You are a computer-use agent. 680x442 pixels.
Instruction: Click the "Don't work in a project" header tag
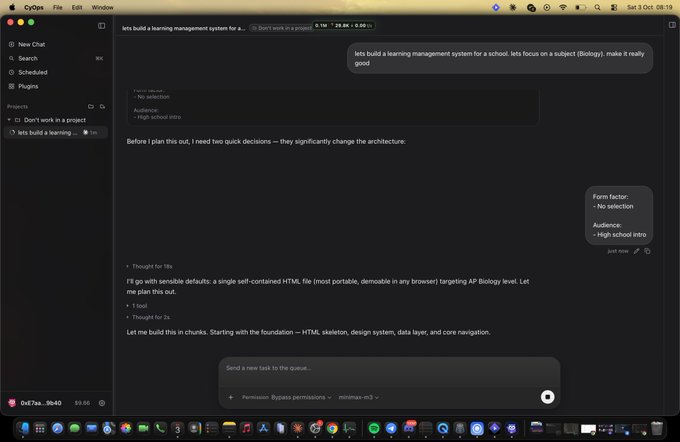click(281, 28)
